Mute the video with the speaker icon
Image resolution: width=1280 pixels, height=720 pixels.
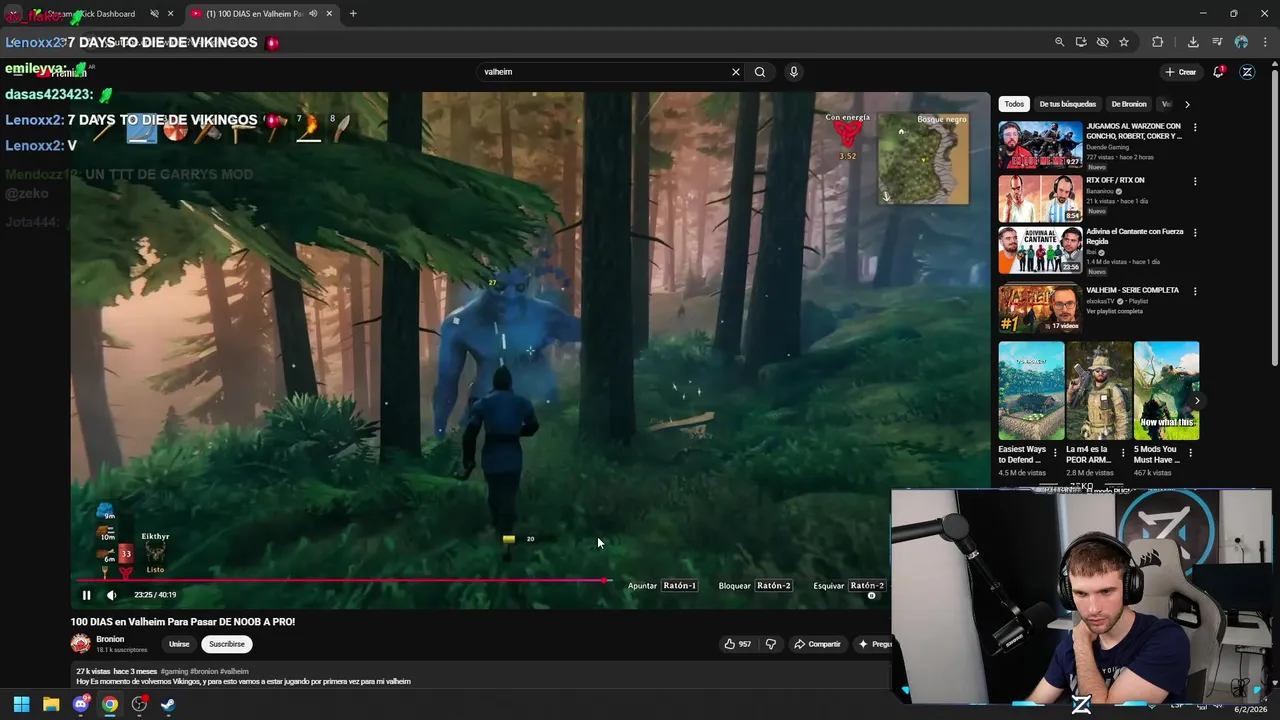pyautogui.click(x=111, y=595)
